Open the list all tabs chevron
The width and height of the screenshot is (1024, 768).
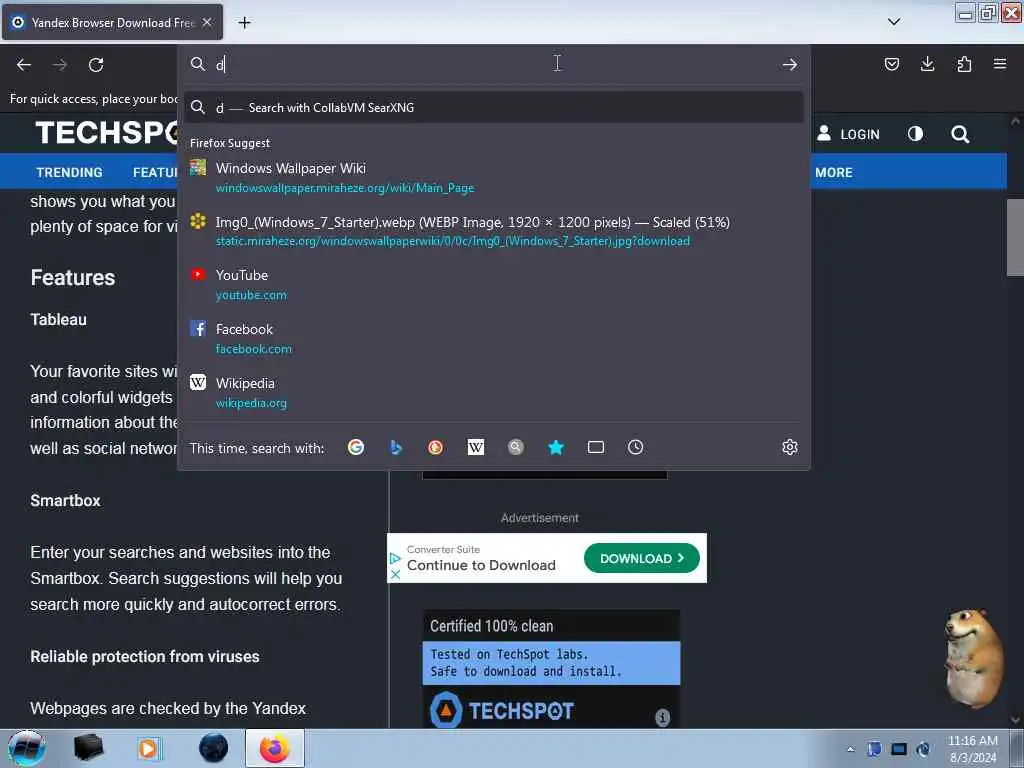(894, 22)
